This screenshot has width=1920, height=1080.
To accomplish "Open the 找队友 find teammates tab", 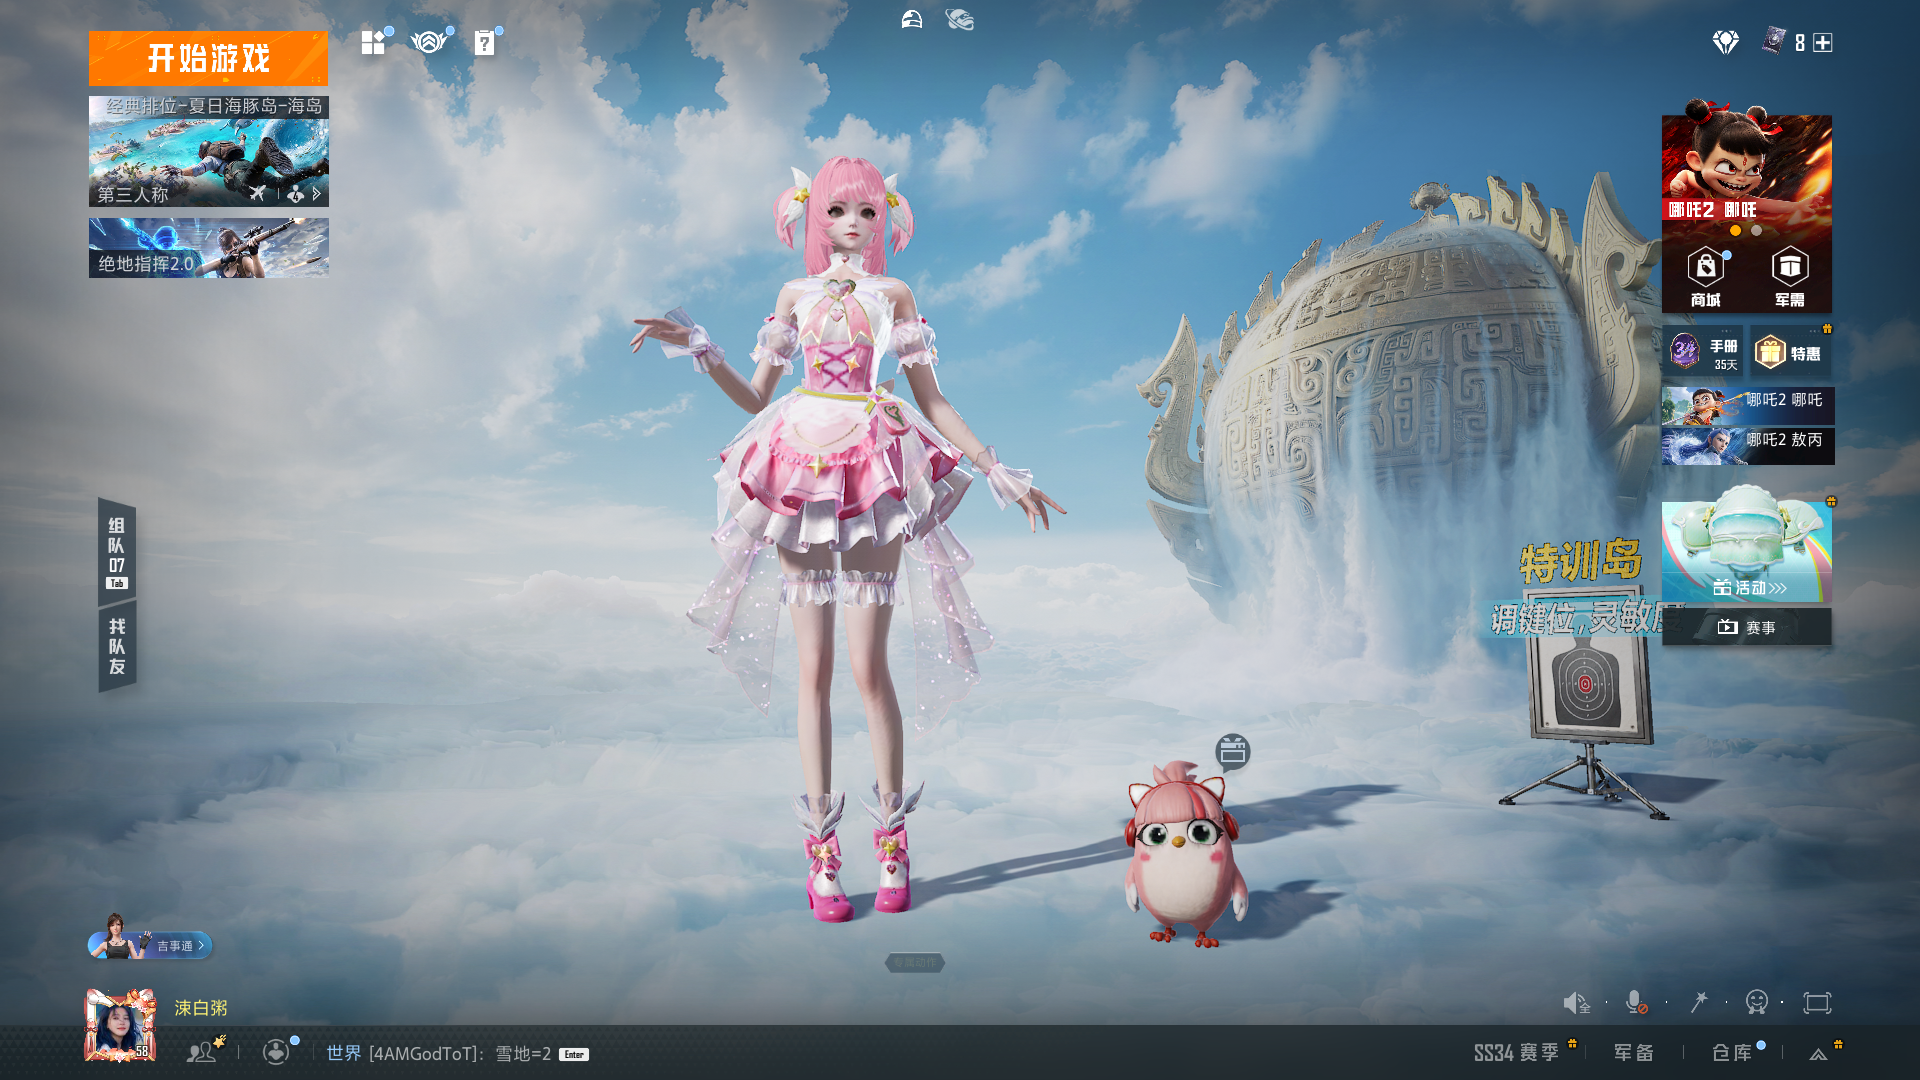I will click(117, 646).
